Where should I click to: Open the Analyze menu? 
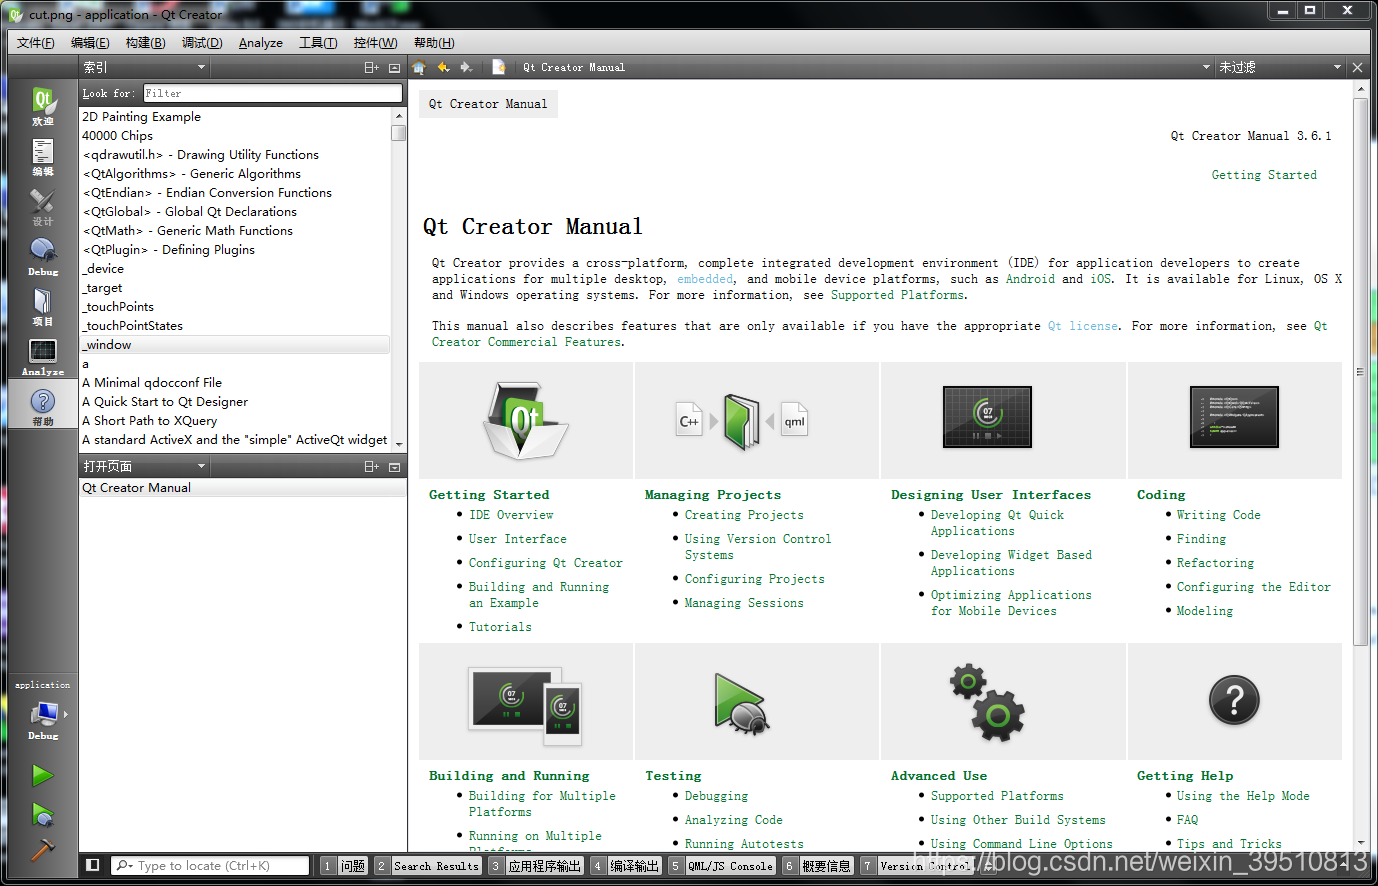(260, 42)
